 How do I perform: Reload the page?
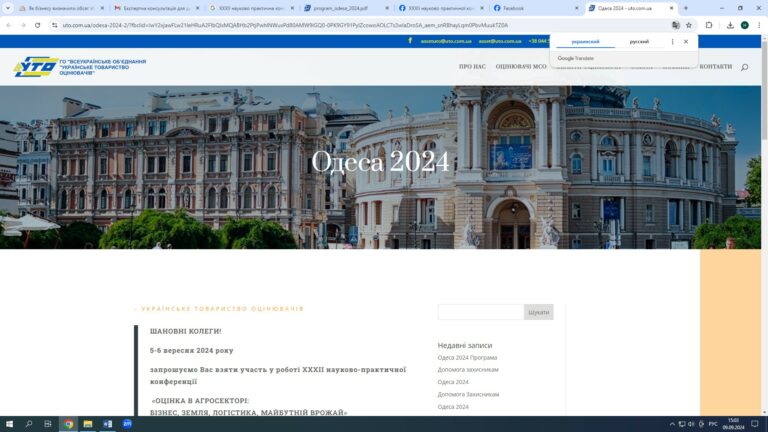coord(38,25)
